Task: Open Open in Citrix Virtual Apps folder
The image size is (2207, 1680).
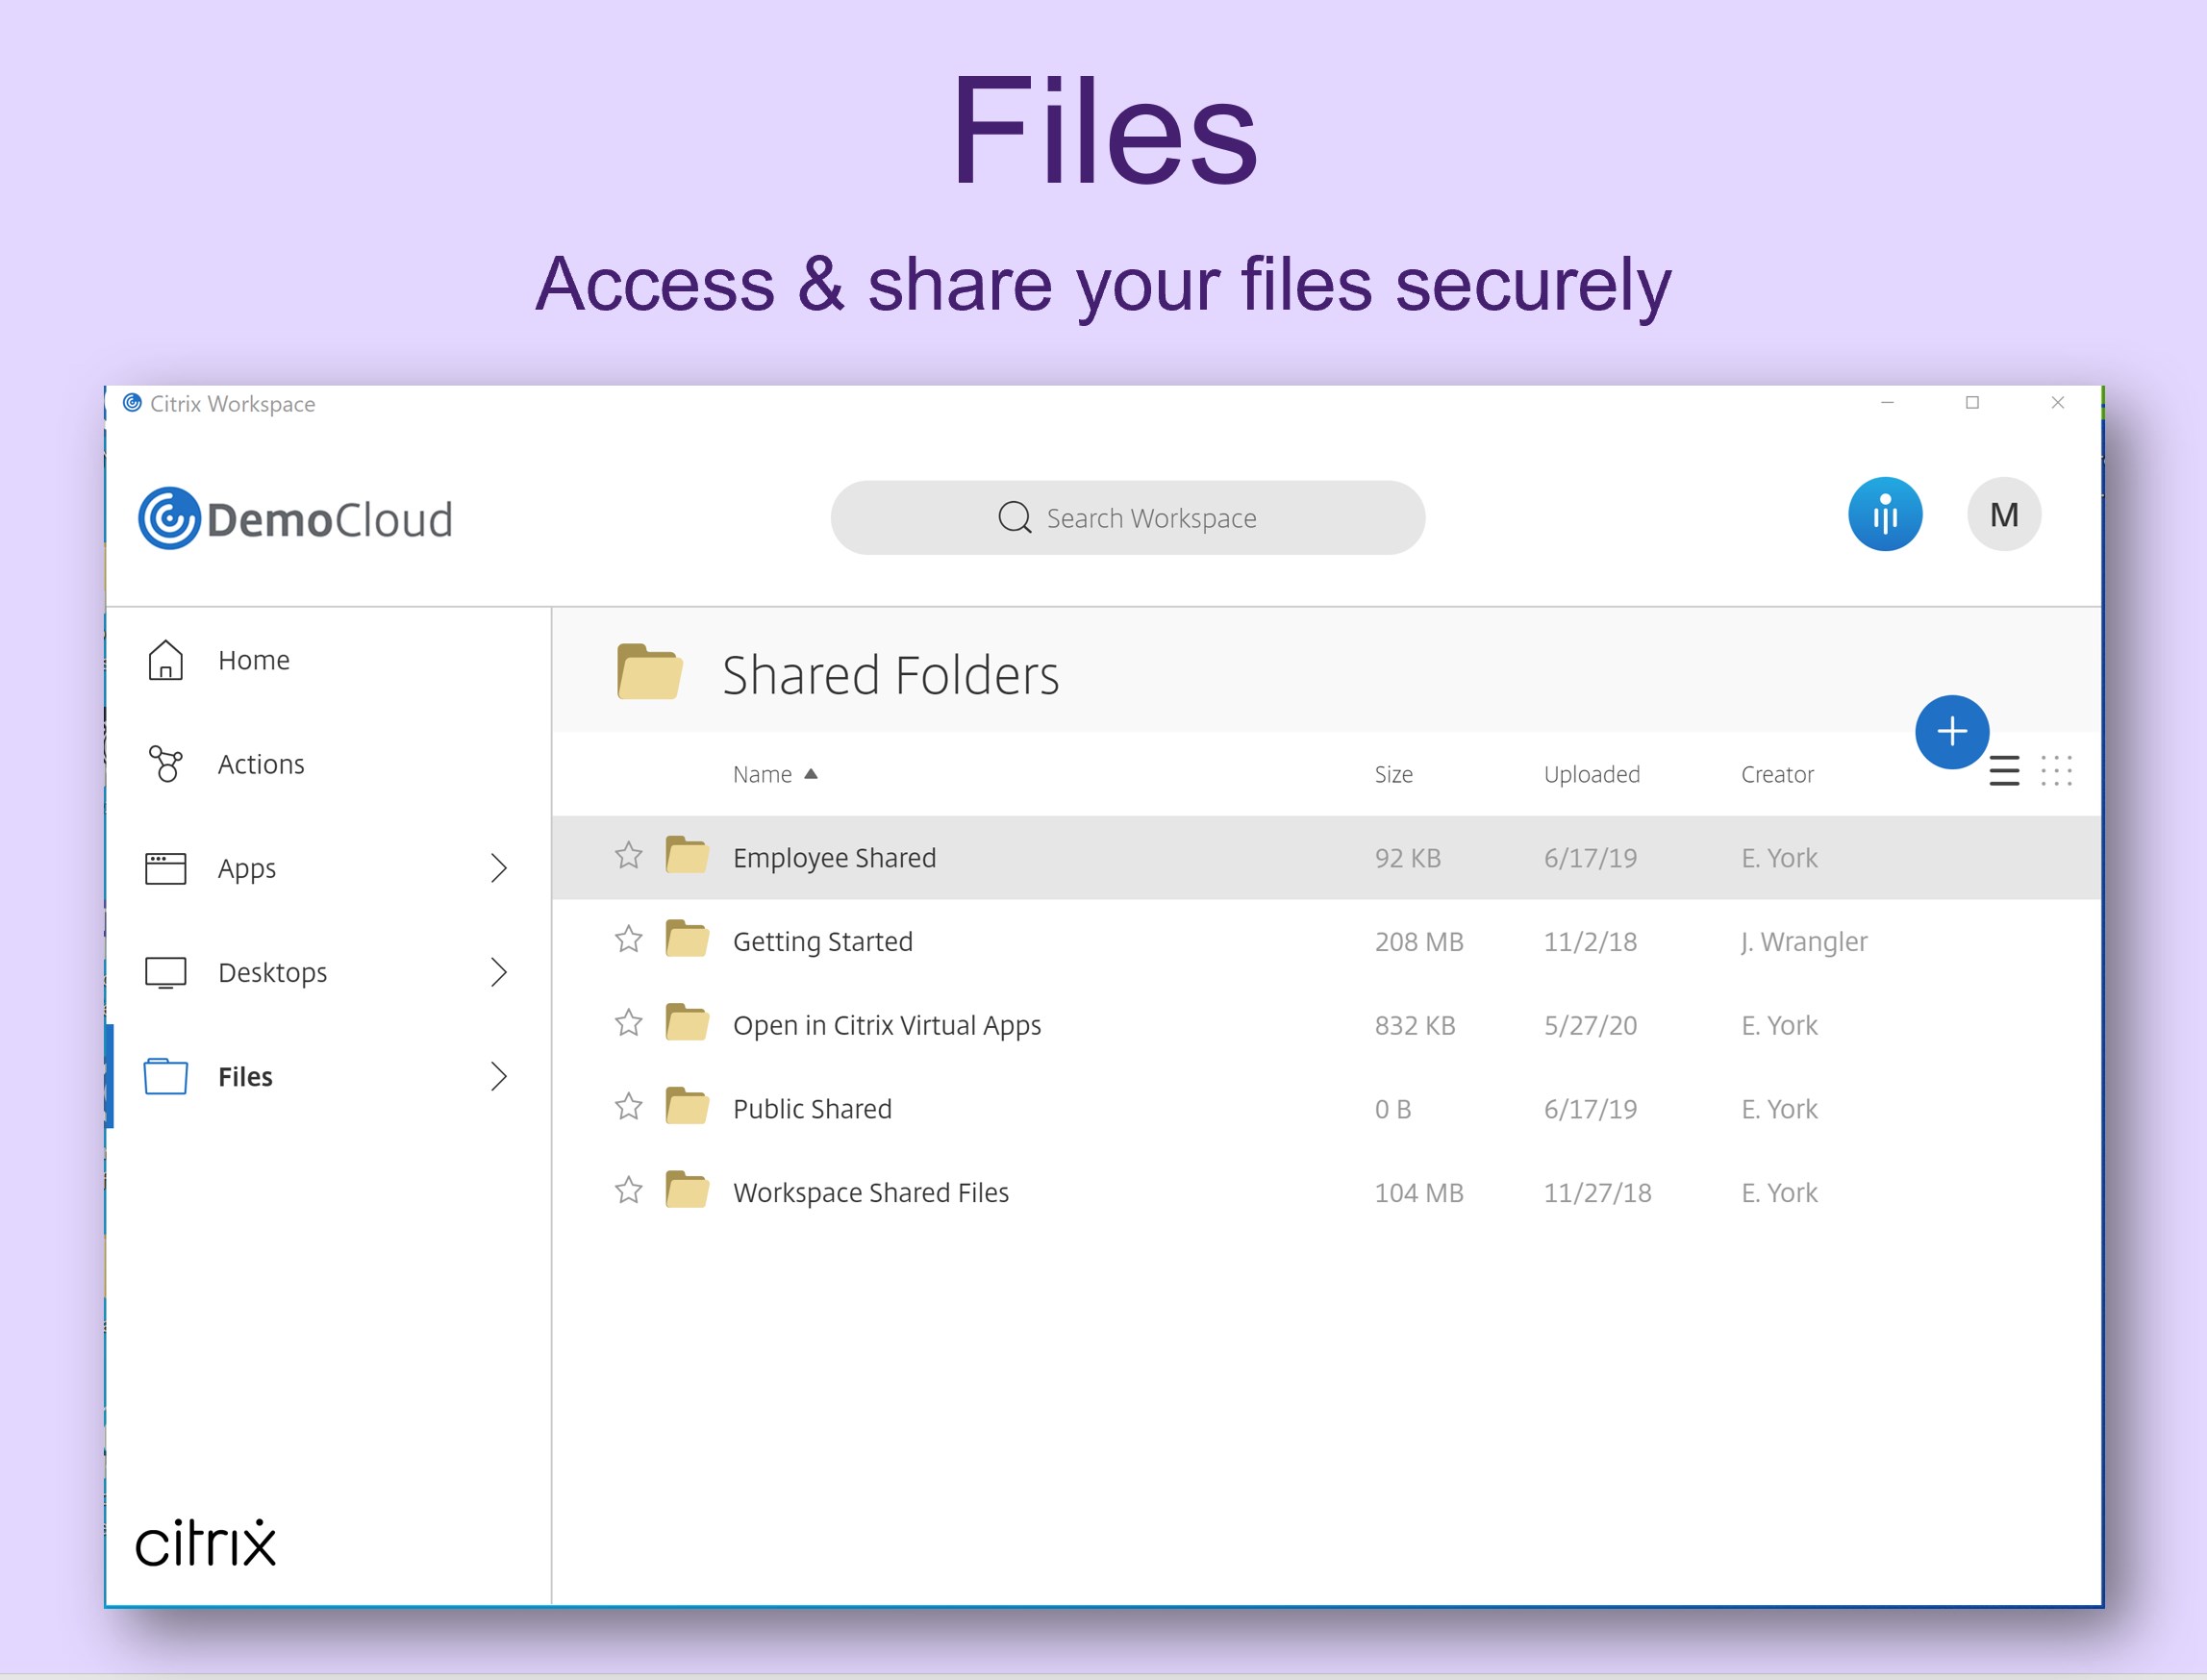Action: pos(886,1025)
